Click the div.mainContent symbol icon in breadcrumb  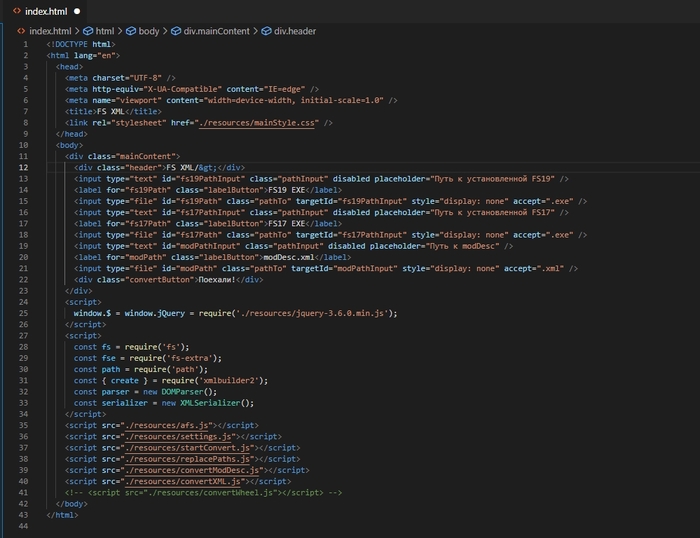(x=174, y=31)
